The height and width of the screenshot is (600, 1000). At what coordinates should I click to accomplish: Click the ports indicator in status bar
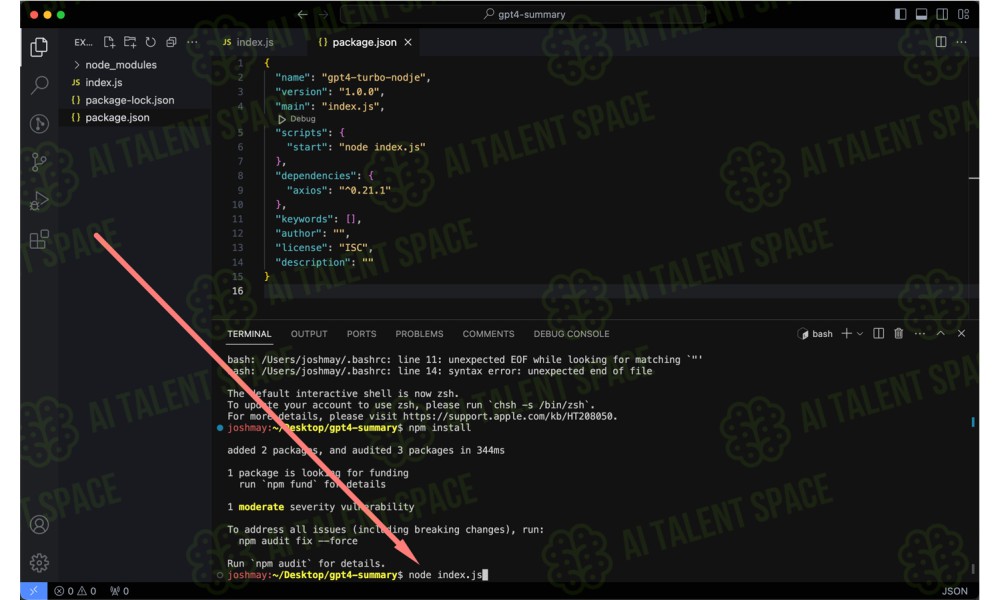(x=119, y=591)
